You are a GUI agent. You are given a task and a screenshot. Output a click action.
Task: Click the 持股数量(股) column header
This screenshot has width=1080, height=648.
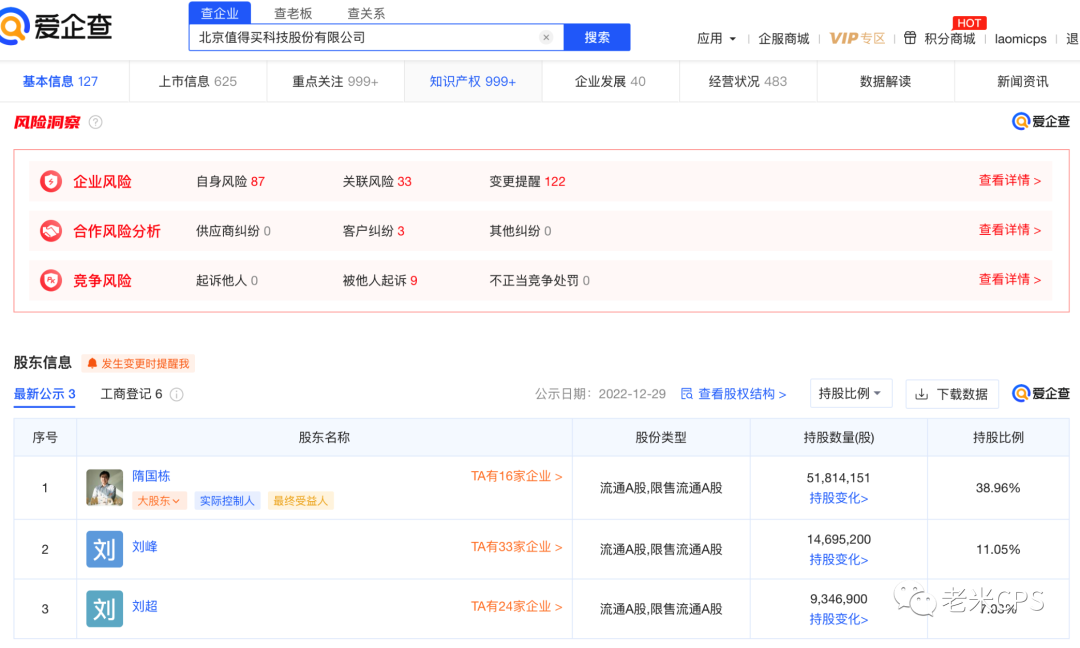[838, 437]
